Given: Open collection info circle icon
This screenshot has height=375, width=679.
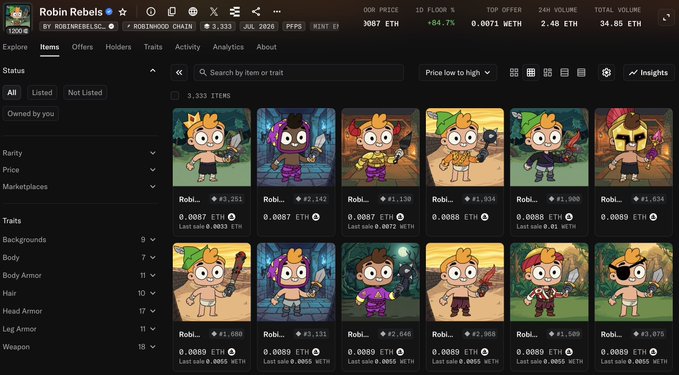Looking at the screenshot, I should click(x=151, y=12).
